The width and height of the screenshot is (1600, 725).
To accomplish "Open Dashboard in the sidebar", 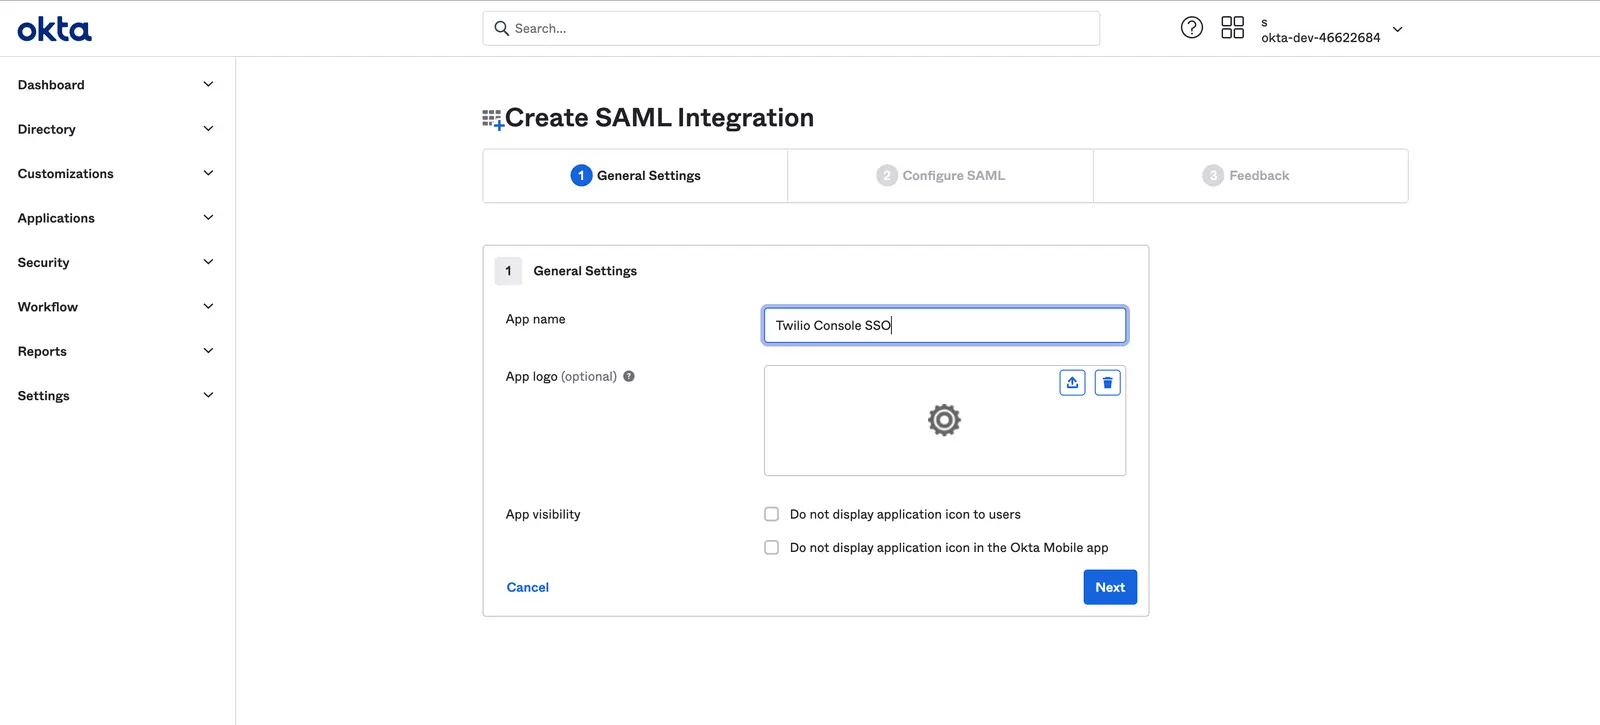I will (51, 85).
